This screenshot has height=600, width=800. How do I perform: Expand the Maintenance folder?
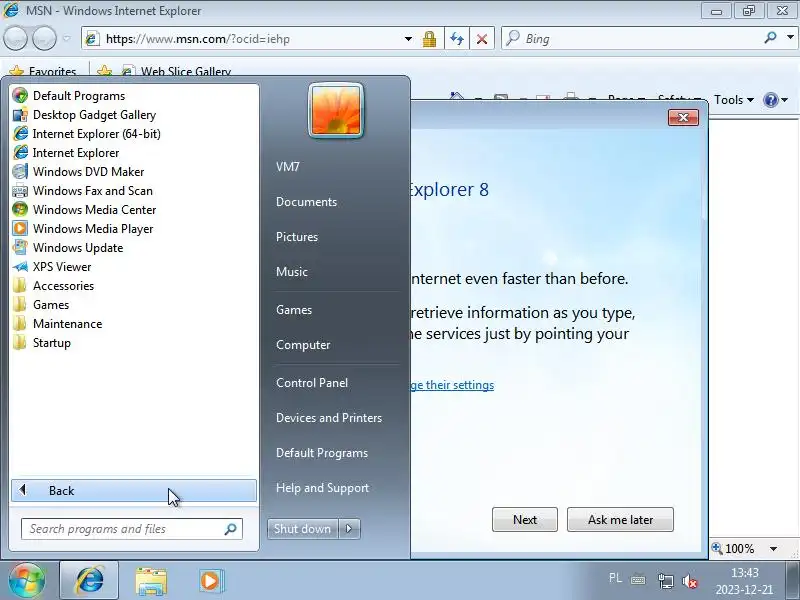click(x=57, y=324)
